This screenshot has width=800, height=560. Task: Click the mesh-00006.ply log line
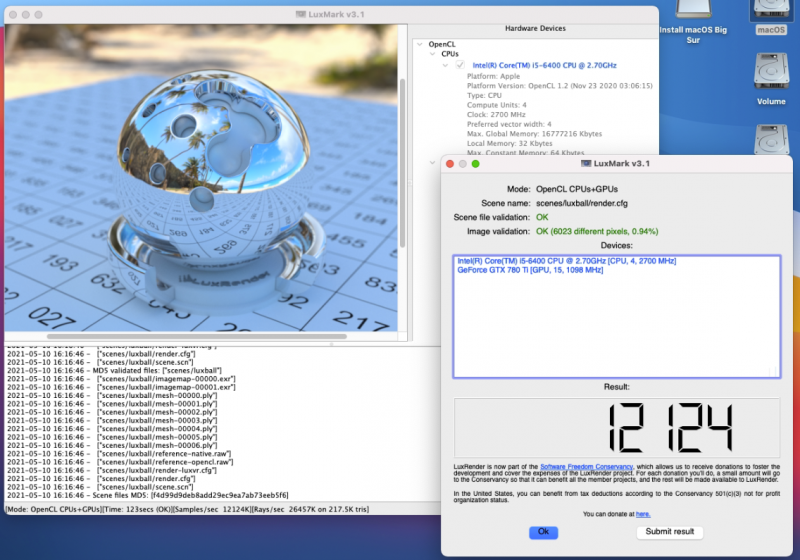point(112,445)
